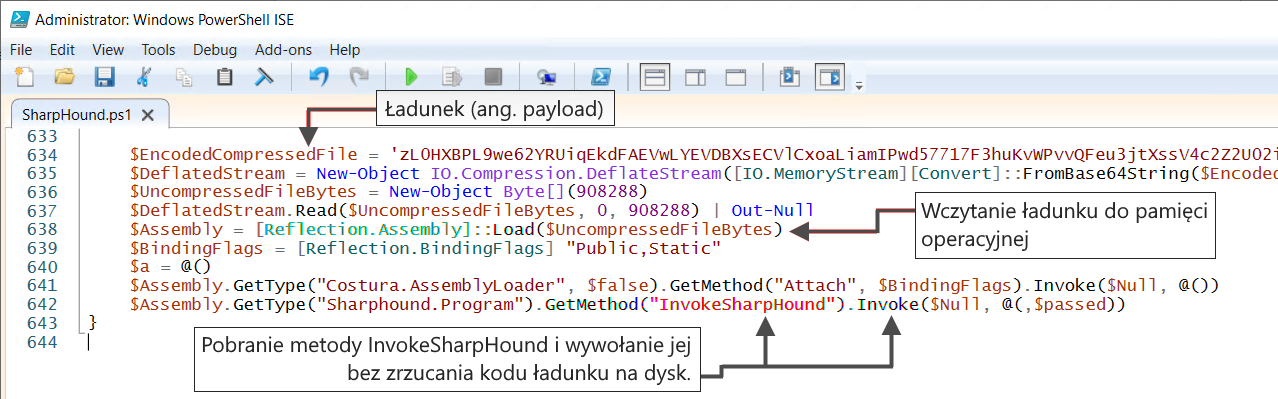
Task: Show script pane on top
Action: click(655, 76)
